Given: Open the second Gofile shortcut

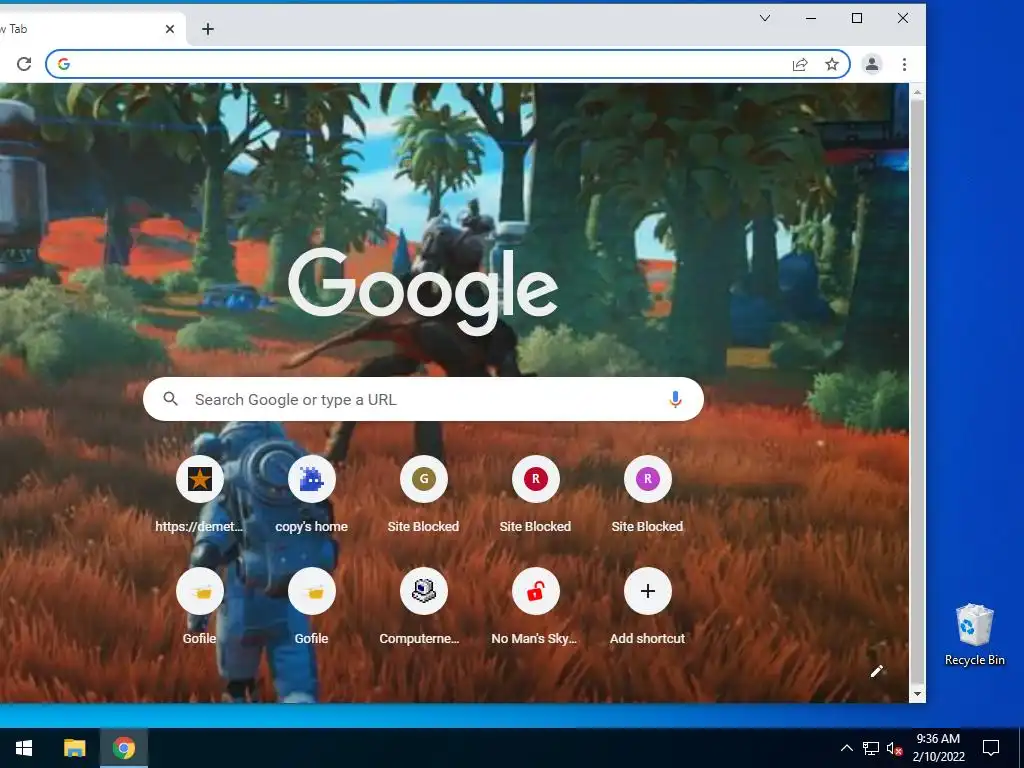Looking at the screenshot, I should [x=312, y=607].
